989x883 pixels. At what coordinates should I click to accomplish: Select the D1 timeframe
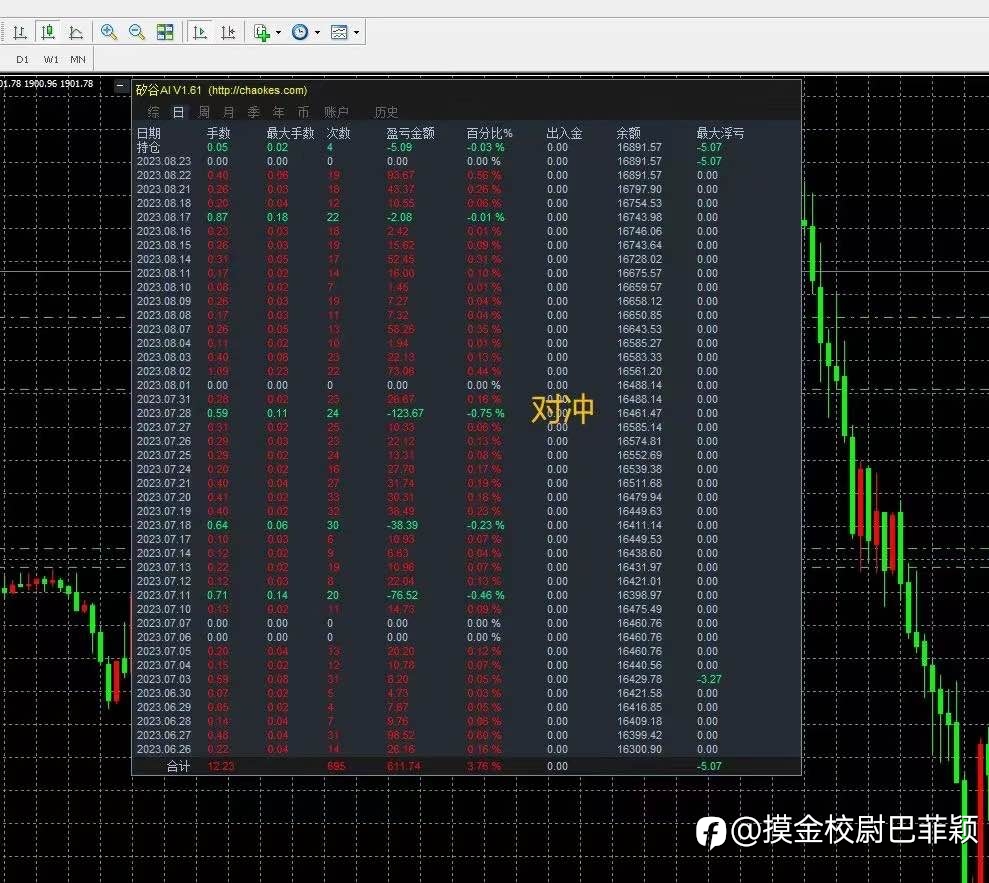click(x=23, y=59)
